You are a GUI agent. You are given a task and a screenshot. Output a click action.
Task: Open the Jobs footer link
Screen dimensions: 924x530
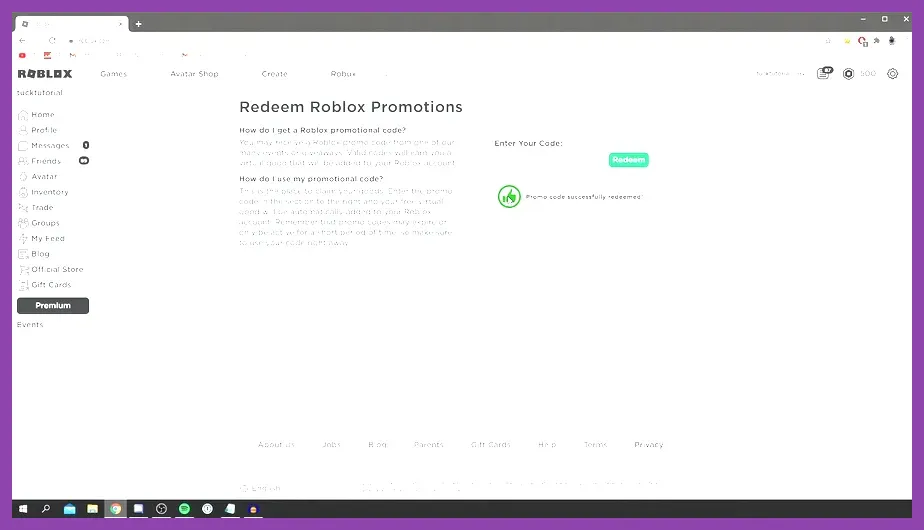pyautogui.click(x=332, y=445)
